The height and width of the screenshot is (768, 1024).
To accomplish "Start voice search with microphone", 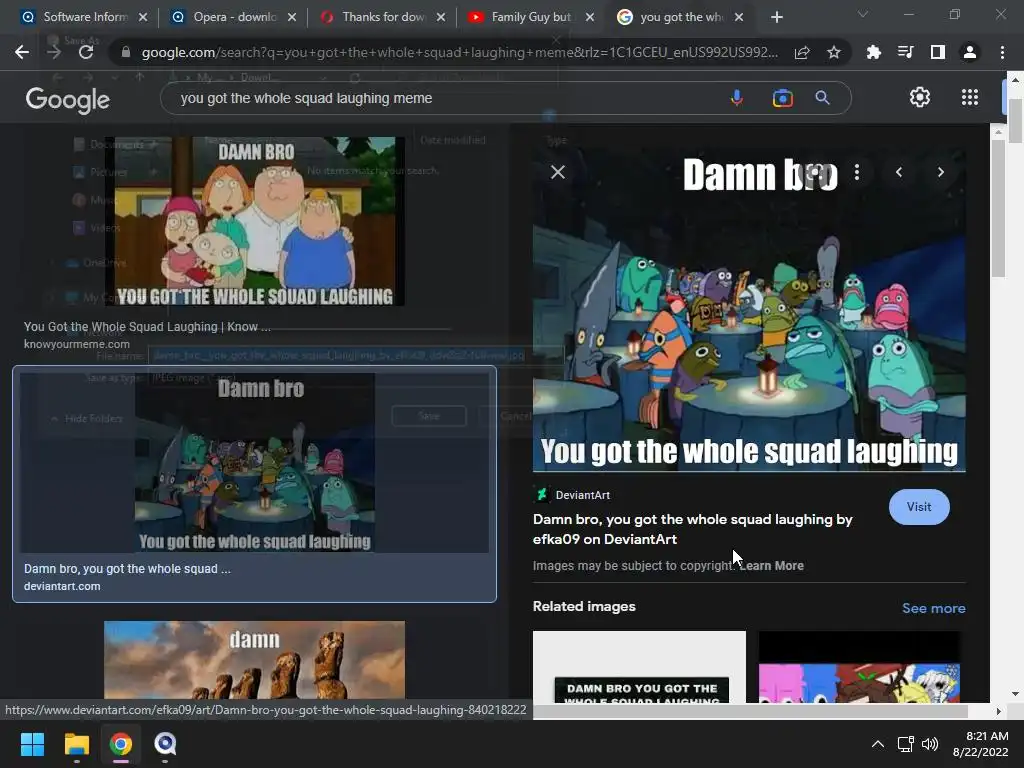I will pyautogui.click(x=737, y=98).
